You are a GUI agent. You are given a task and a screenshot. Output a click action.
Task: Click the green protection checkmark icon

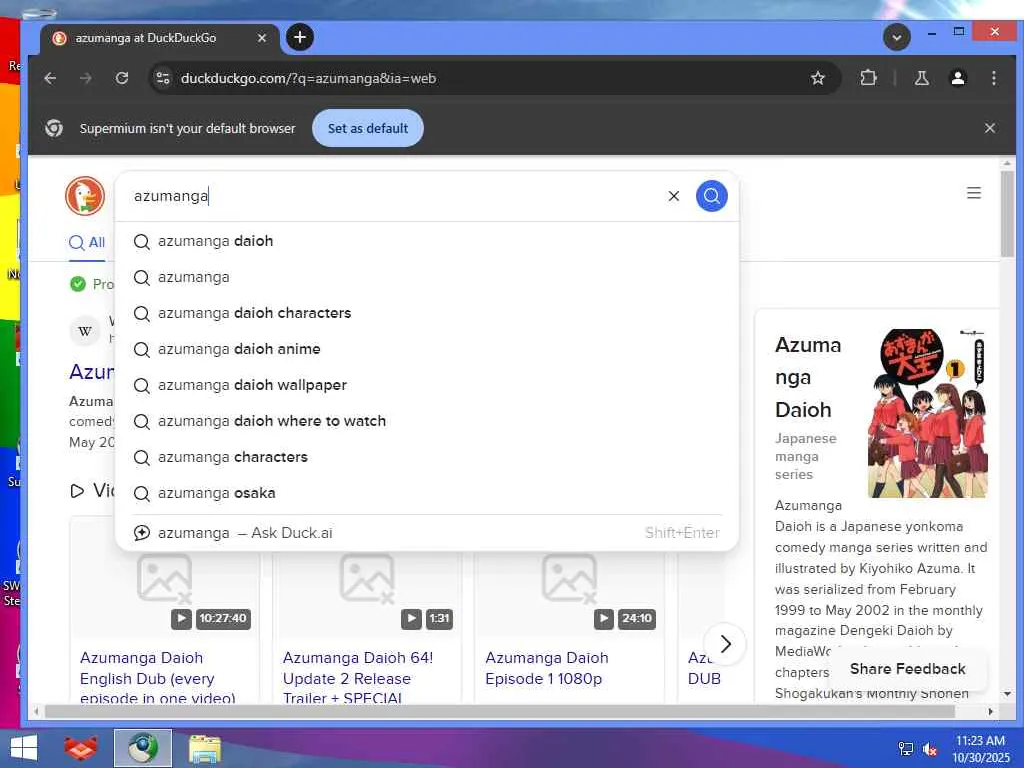coord(78,284)
